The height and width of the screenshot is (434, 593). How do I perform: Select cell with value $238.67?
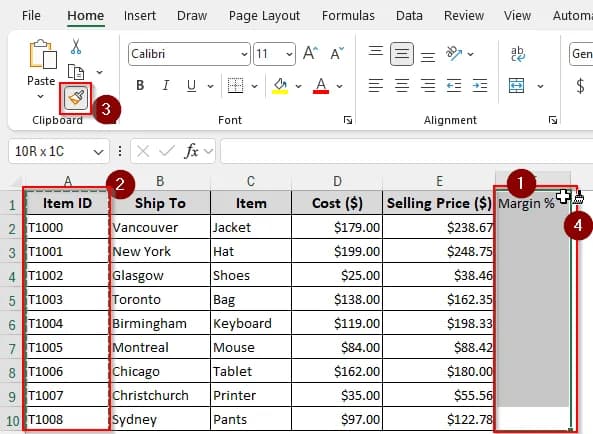(439, 227)
